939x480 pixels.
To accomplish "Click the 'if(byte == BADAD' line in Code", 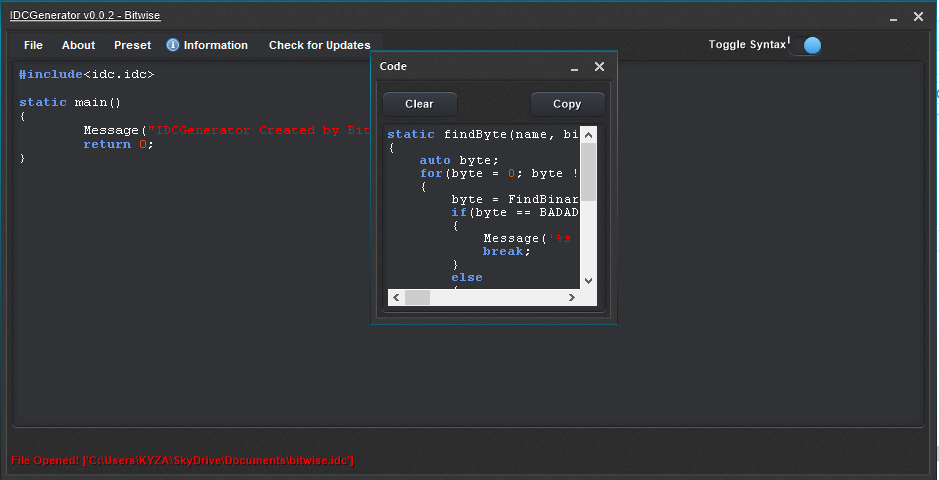I will pyautogui.click(x=515, y=212).
